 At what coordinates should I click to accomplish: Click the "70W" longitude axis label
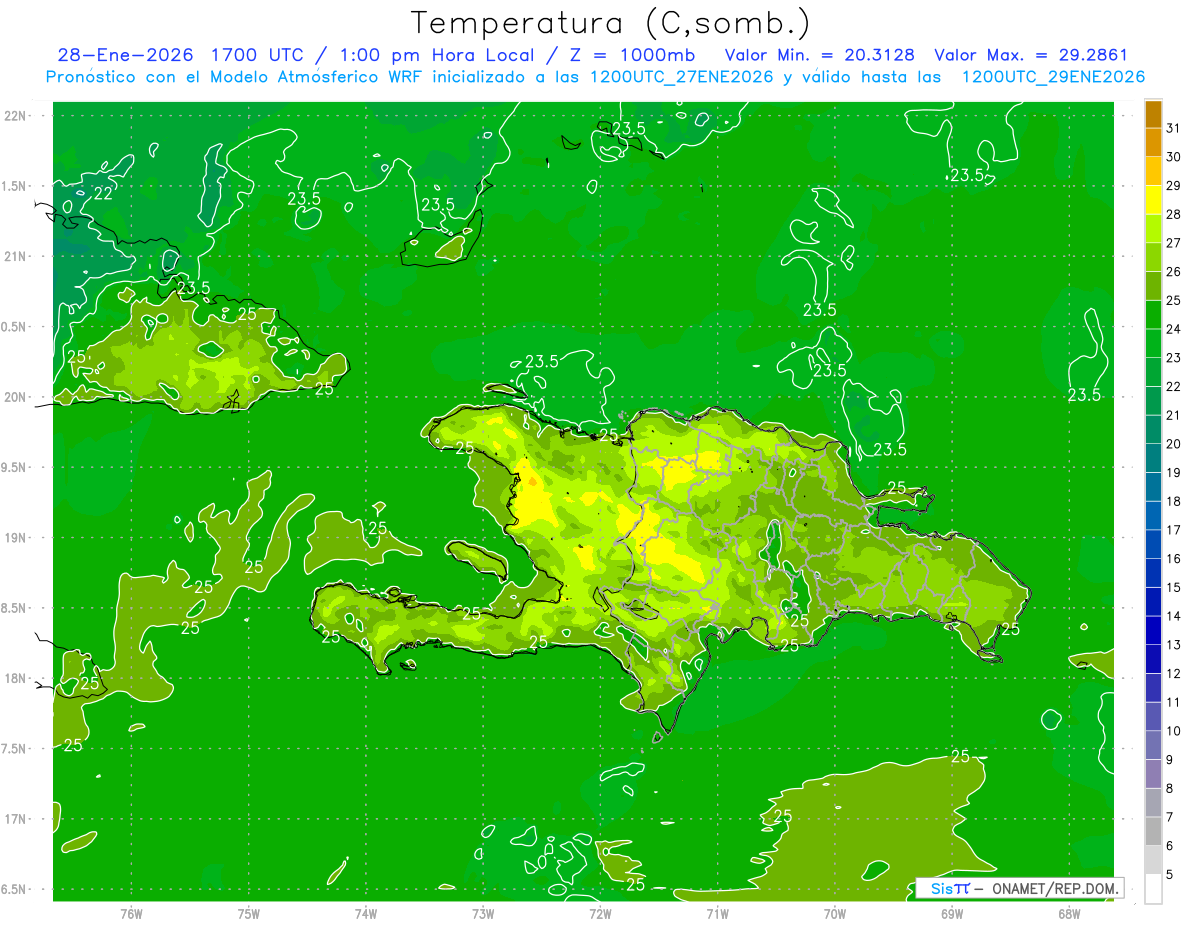[835, 913]
